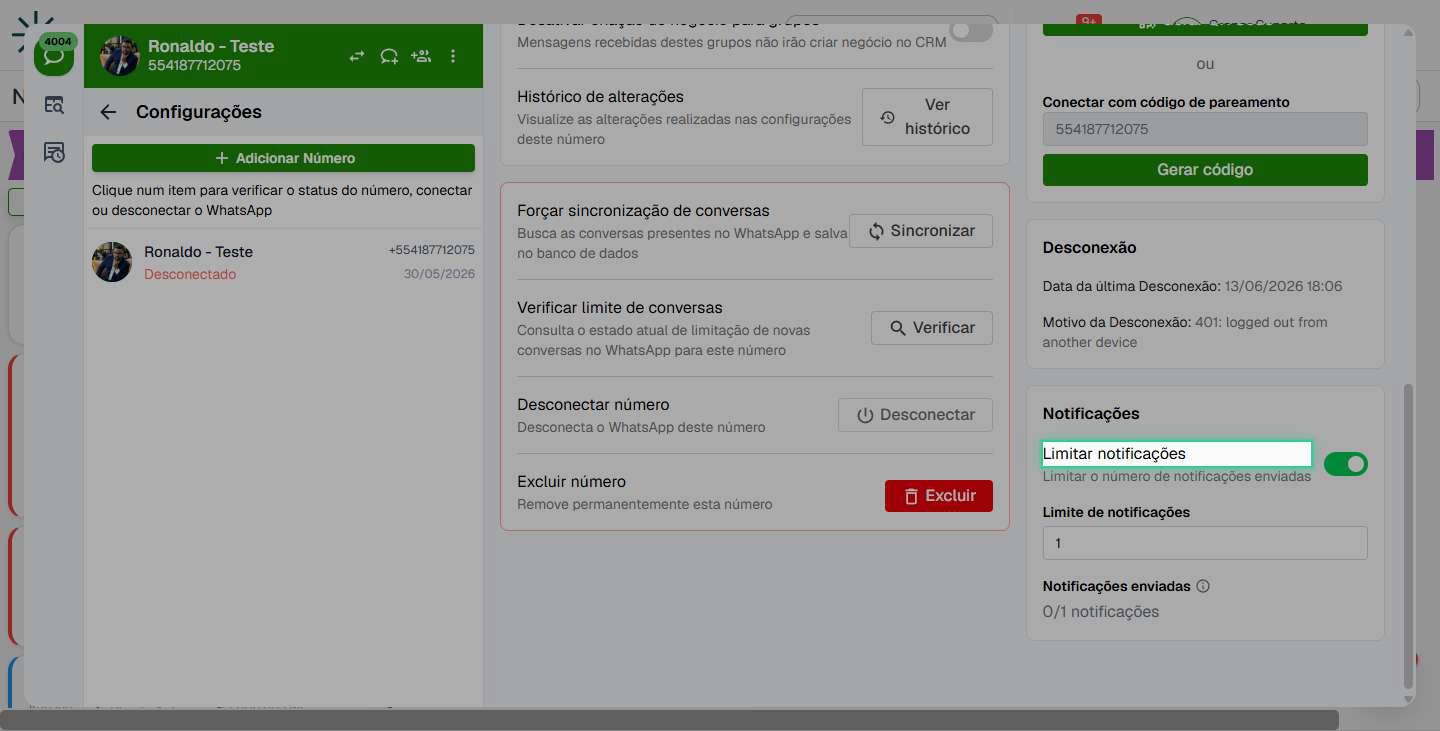
Task: Click the Desconectado status text
Action: (190, 274)
